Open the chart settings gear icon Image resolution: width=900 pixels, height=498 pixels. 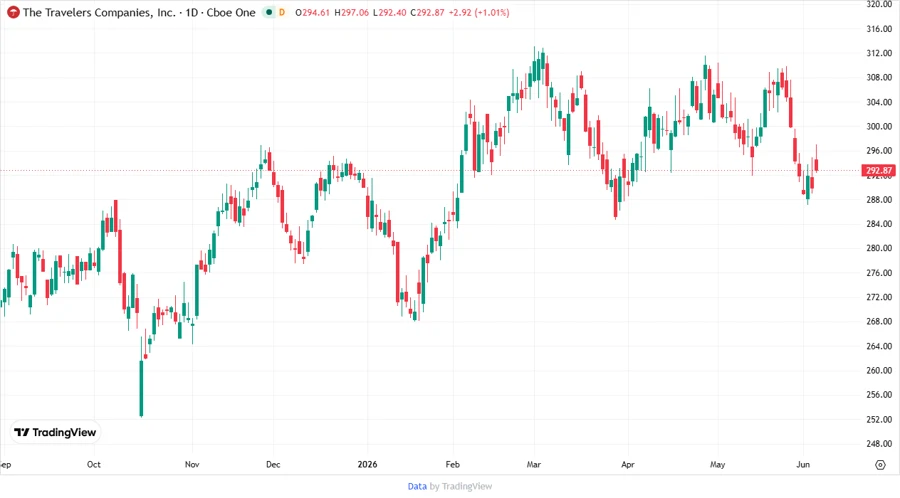(880, 465)
